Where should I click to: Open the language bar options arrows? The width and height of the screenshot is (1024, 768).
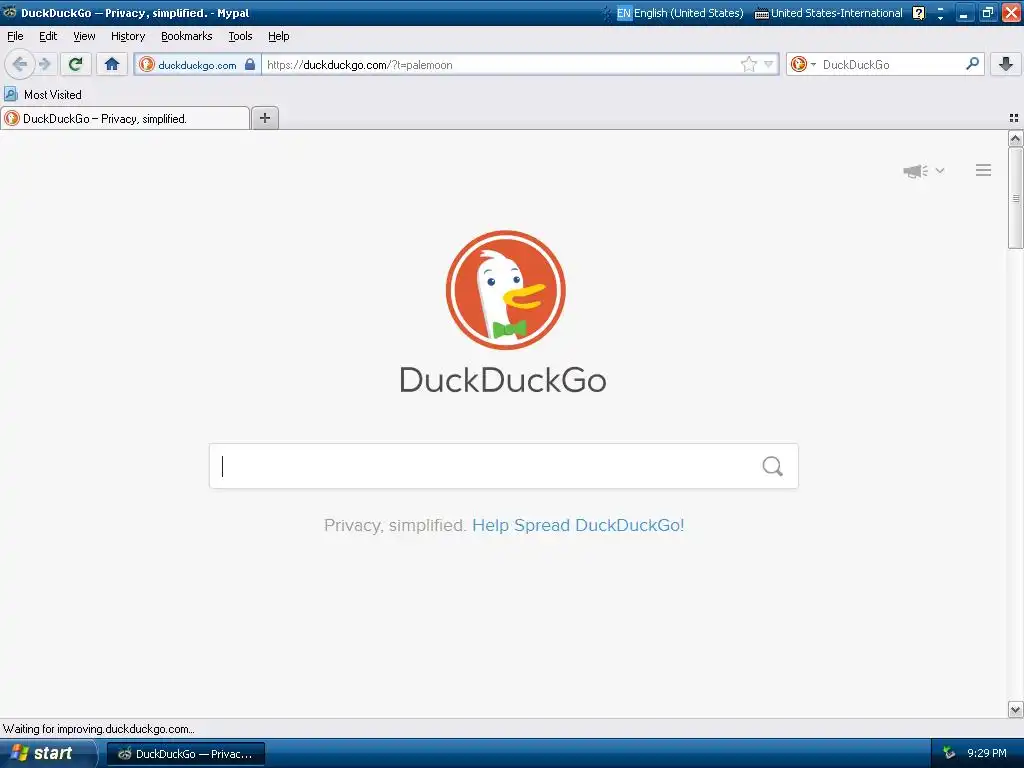[x=940, y=13]
